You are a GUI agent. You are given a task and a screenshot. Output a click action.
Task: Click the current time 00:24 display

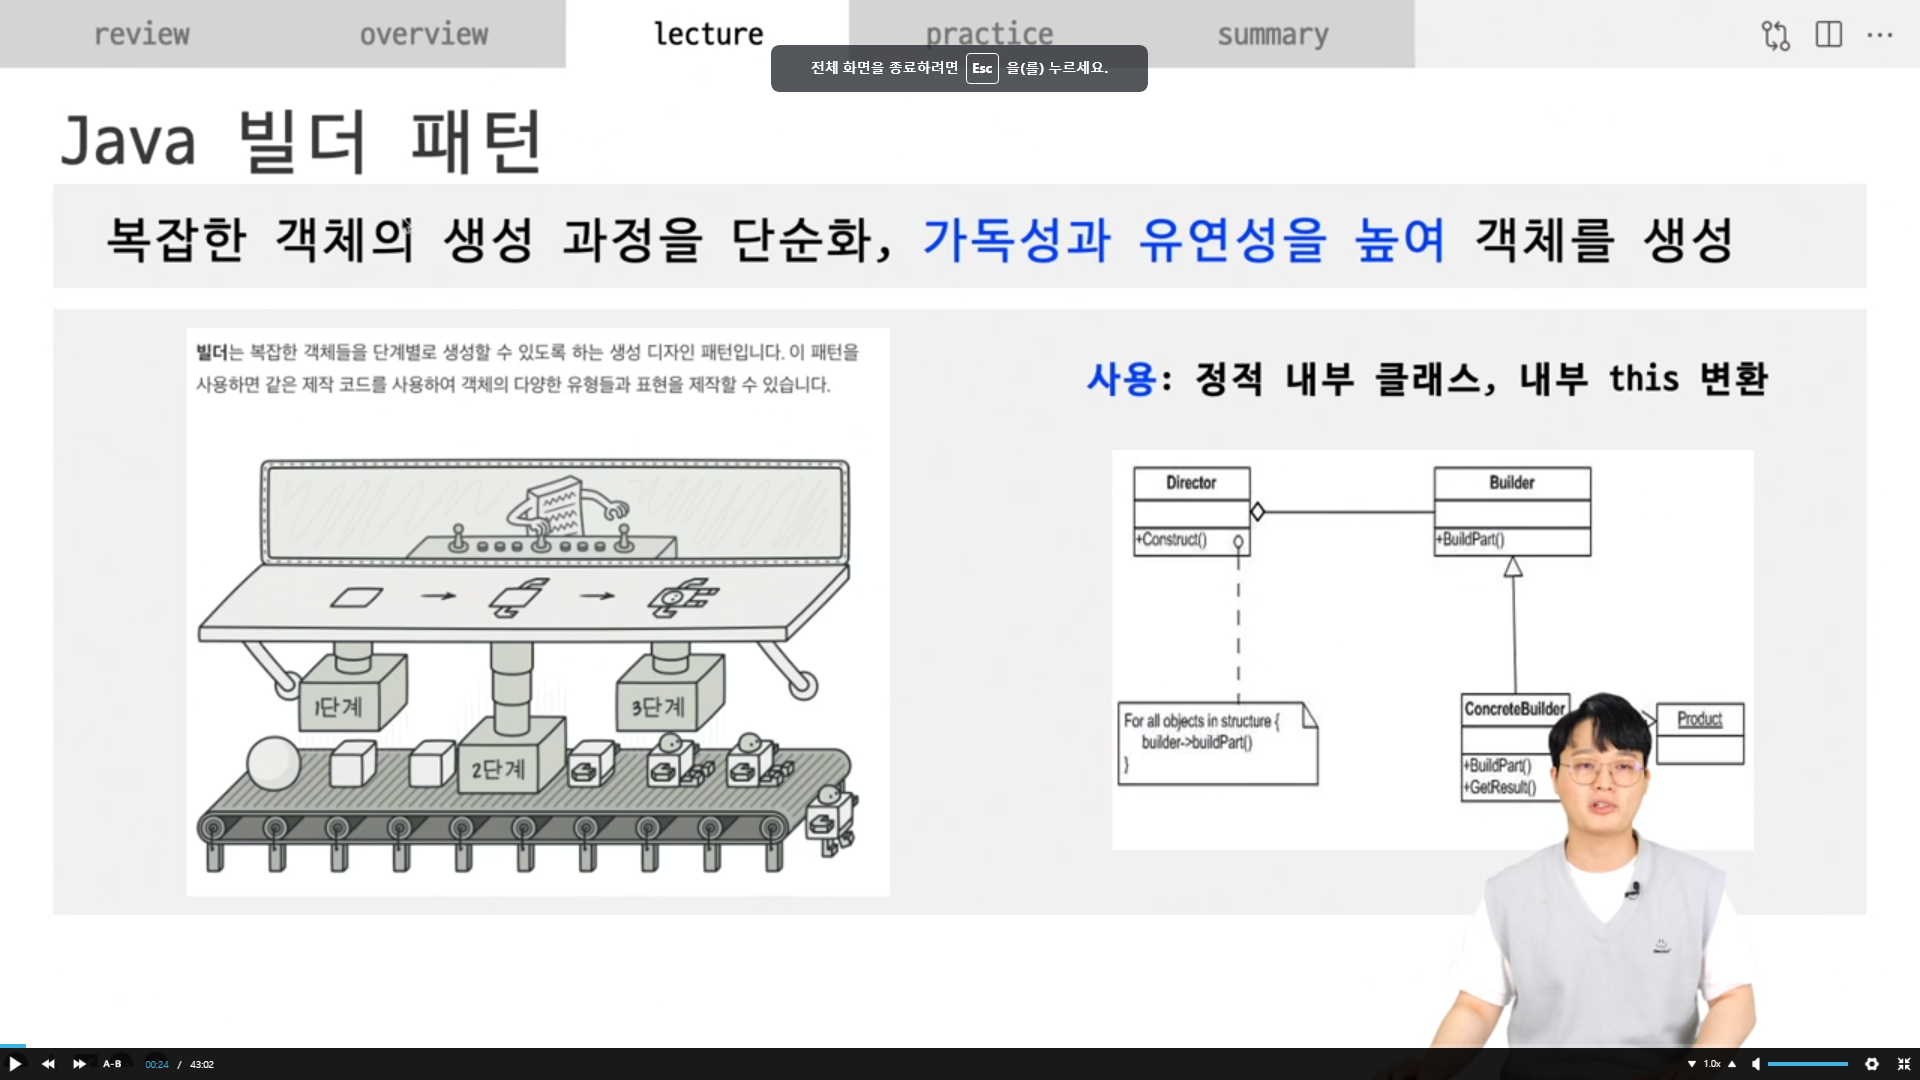tap(157, 1064)
